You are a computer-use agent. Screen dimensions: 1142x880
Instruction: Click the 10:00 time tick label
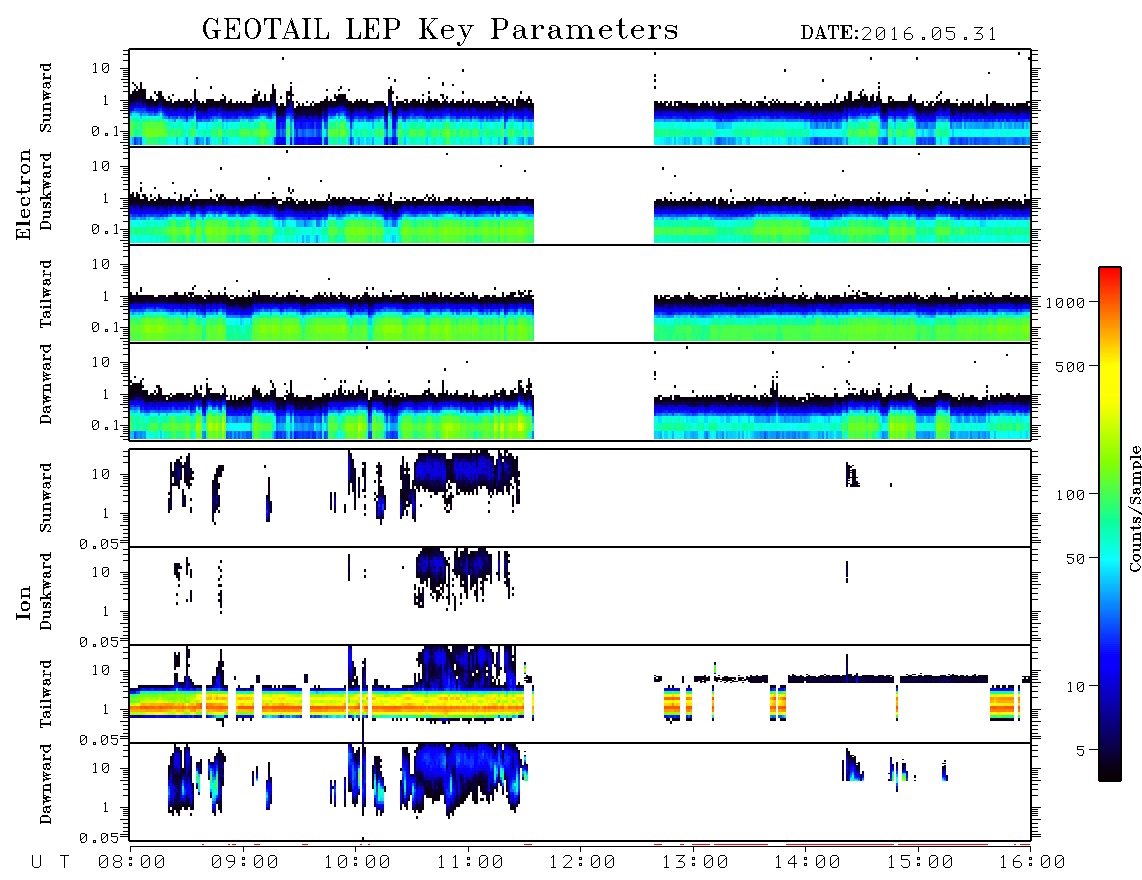point(357,863)
